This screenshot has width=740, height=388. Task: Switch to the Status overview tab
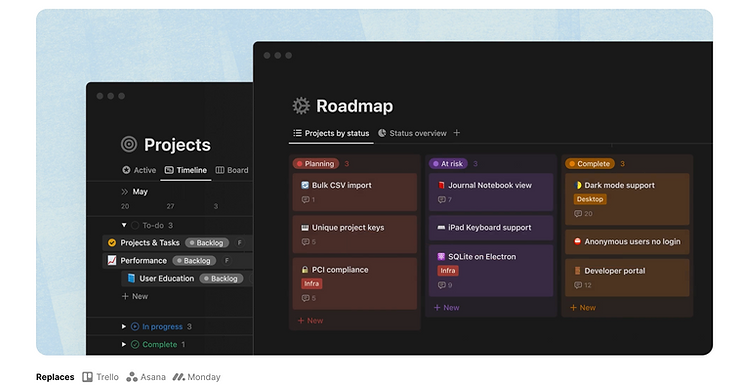(412, 133)
